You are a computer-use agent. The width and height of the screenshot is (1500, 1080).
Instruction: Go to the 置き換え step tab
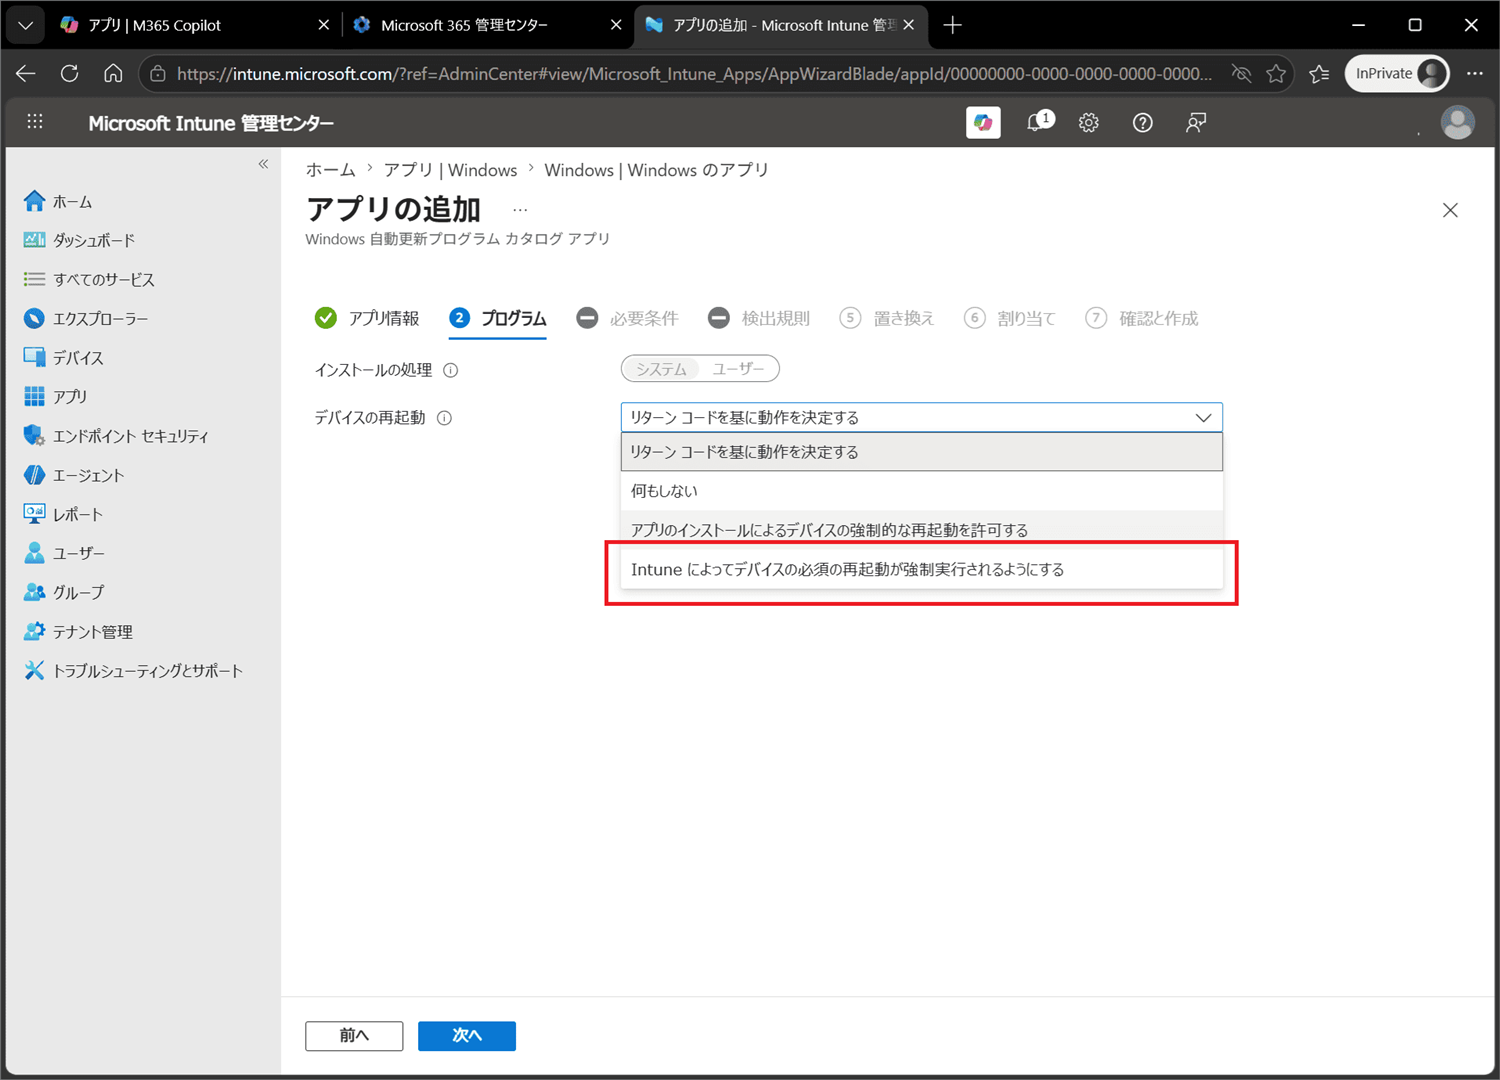click(x=887, y=318)
